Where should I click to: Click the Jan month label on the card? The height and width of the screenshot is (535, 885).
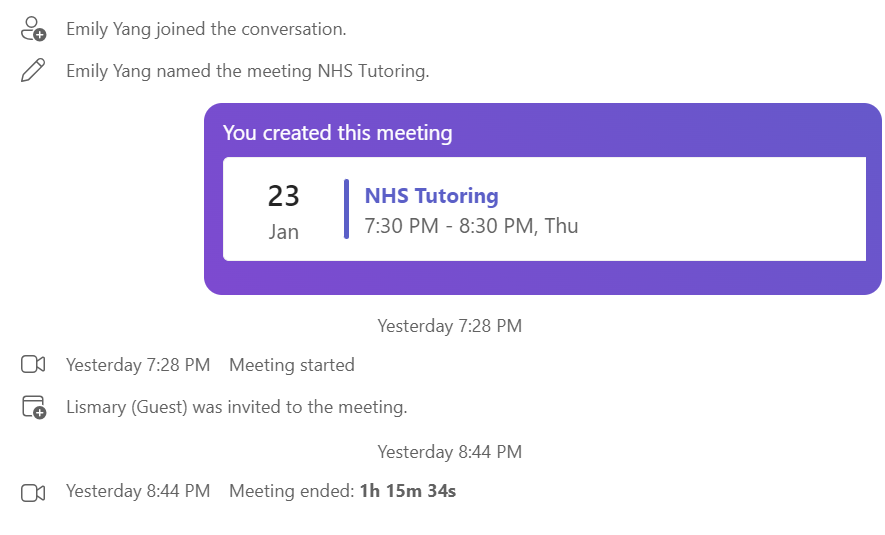pyautogui.click(x=284, y=232)
